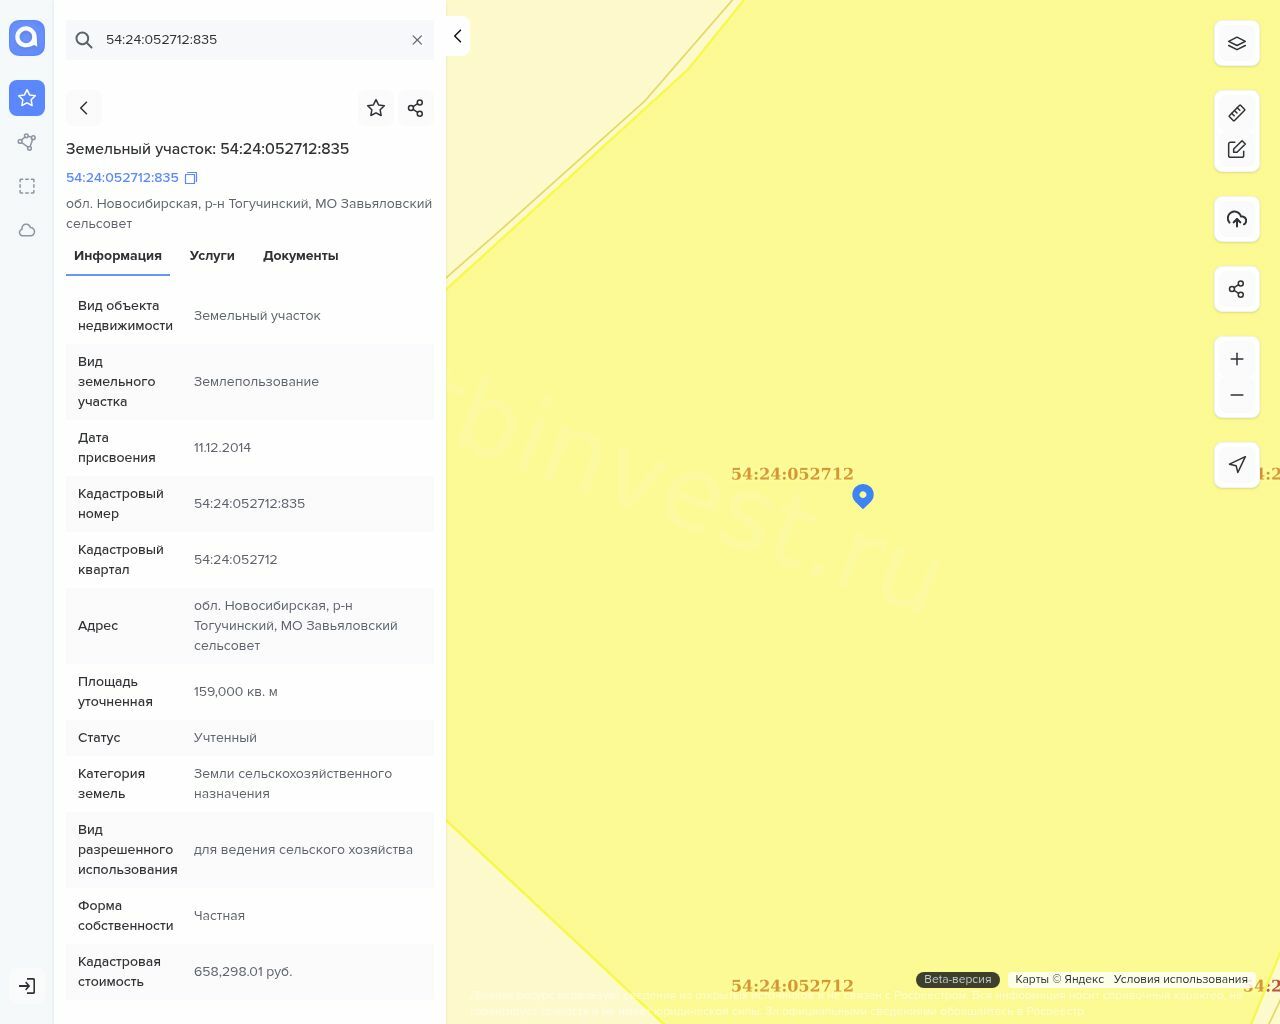Screen dimensions: 1280x1024
Task: Open Условия использования link
Action: tap(1180, 979)
